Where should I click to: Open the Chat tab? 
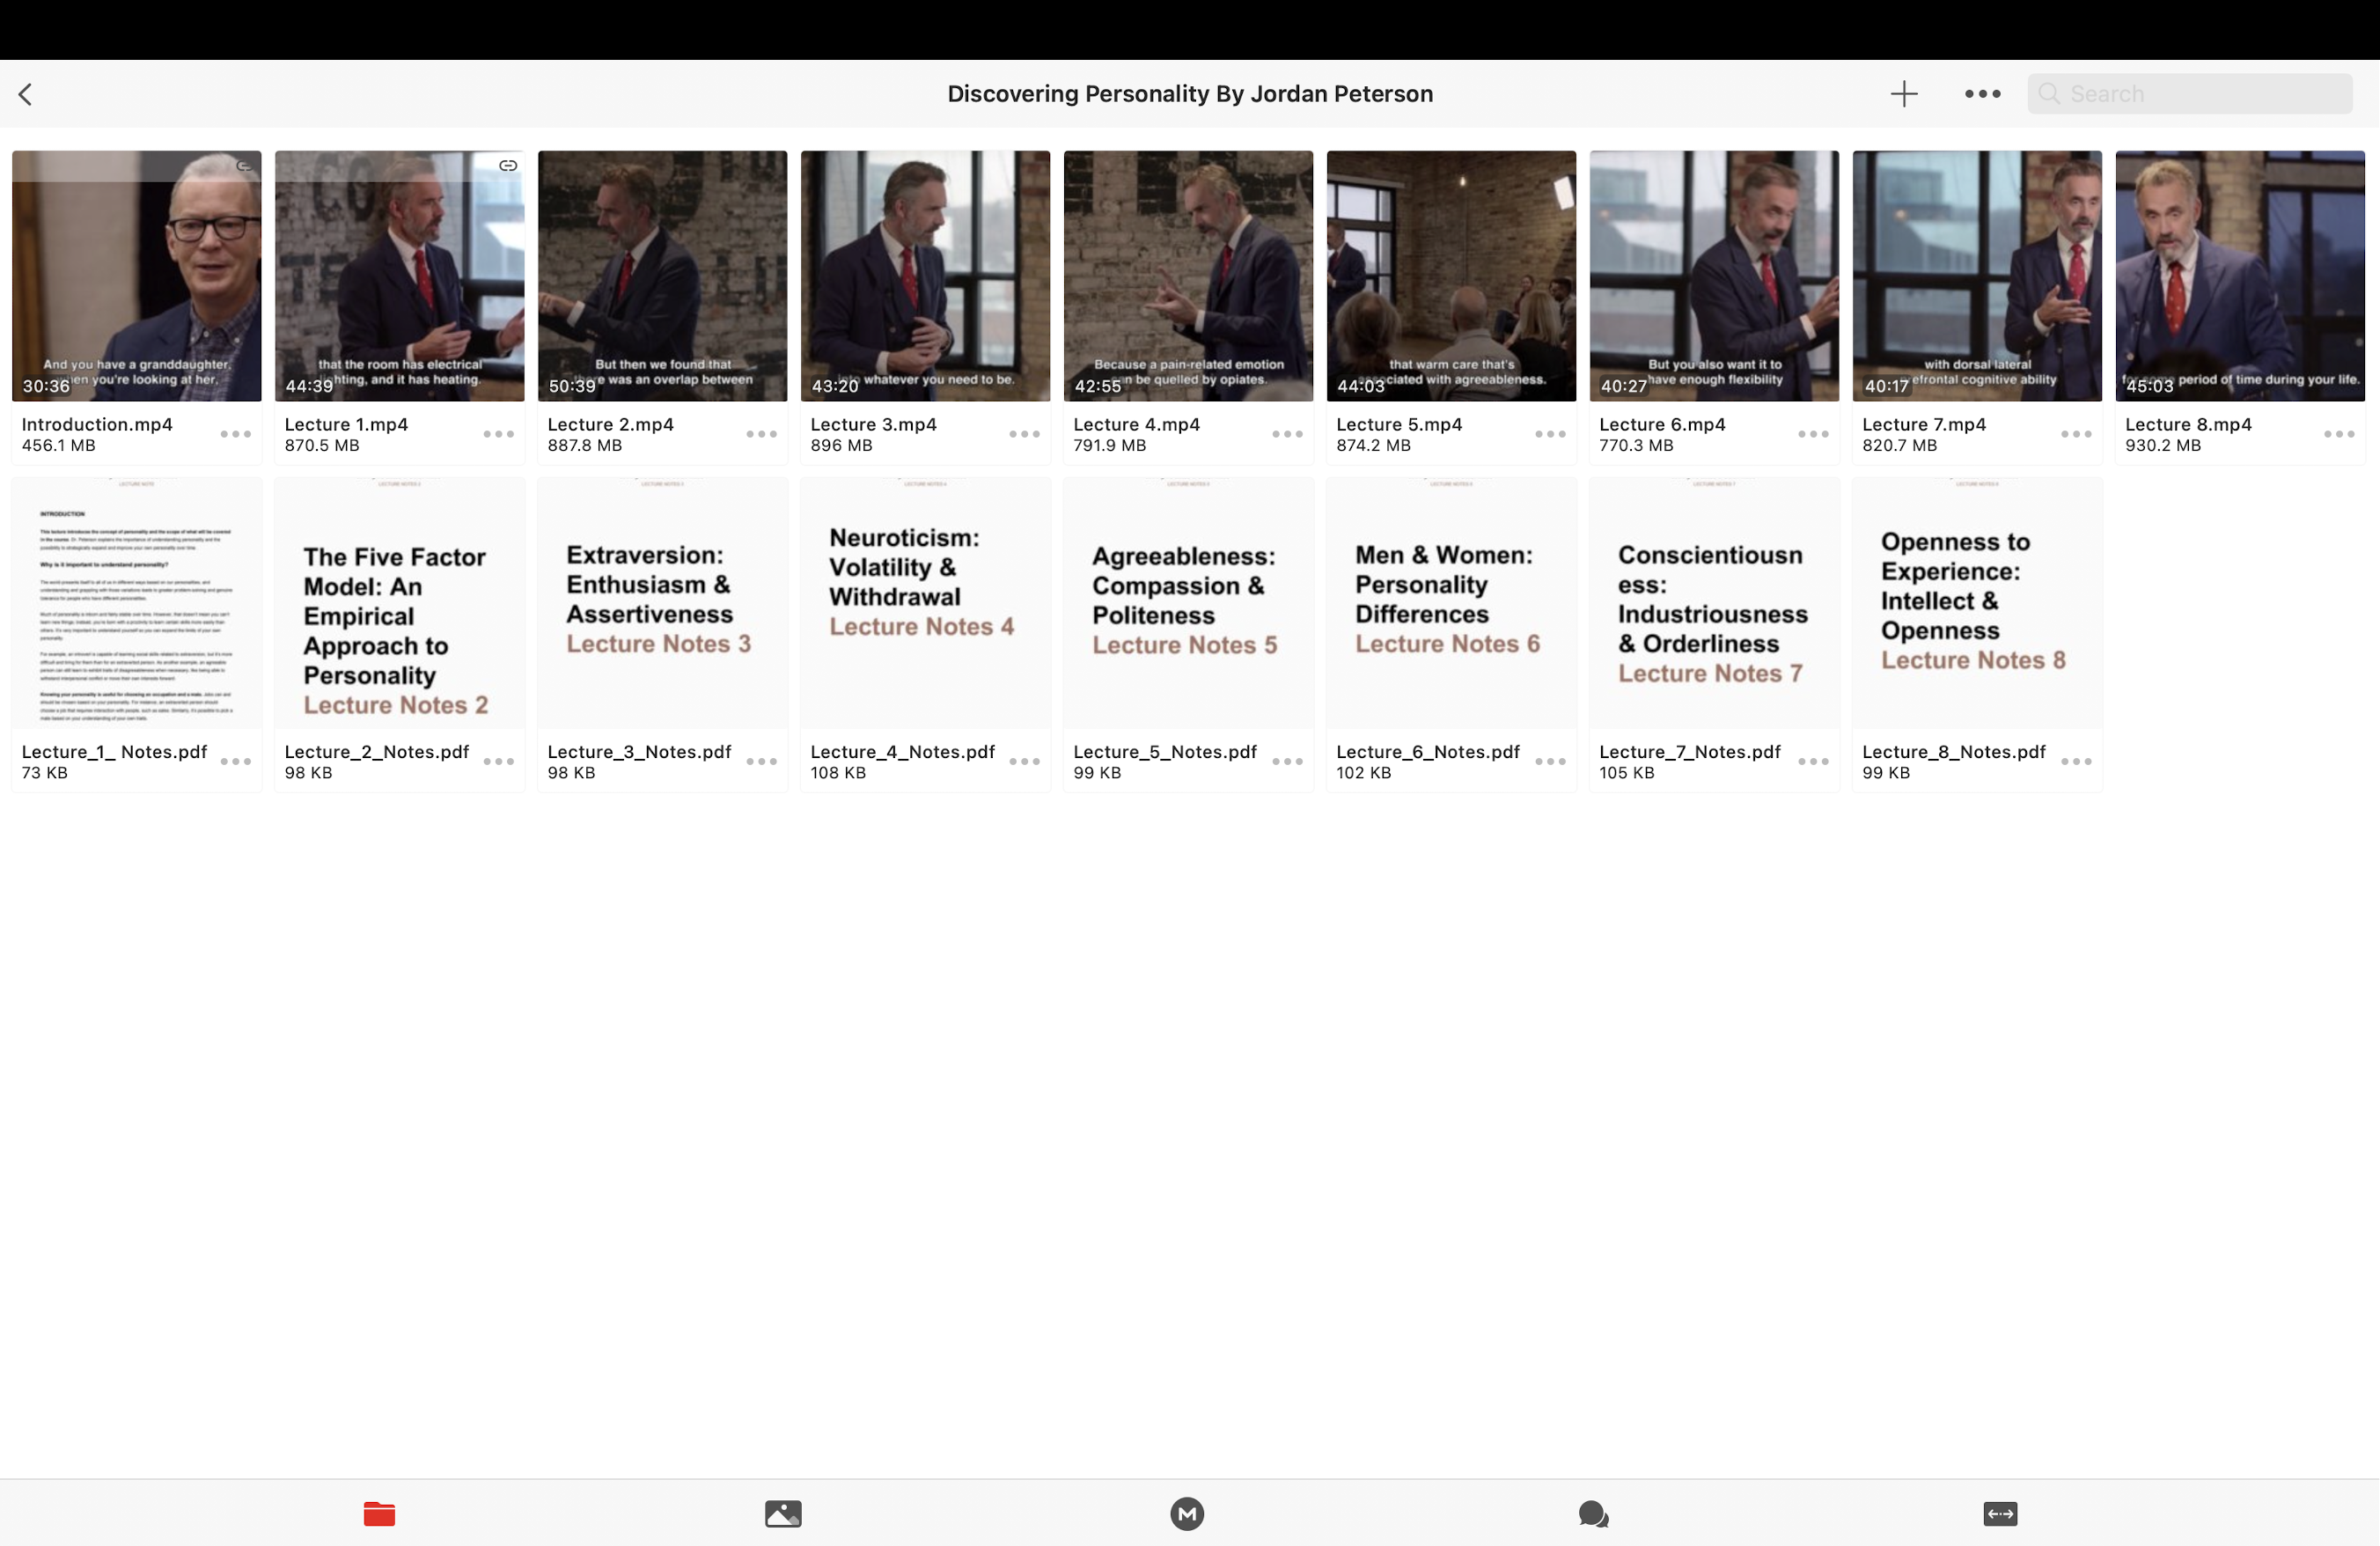[1593, 1513]
